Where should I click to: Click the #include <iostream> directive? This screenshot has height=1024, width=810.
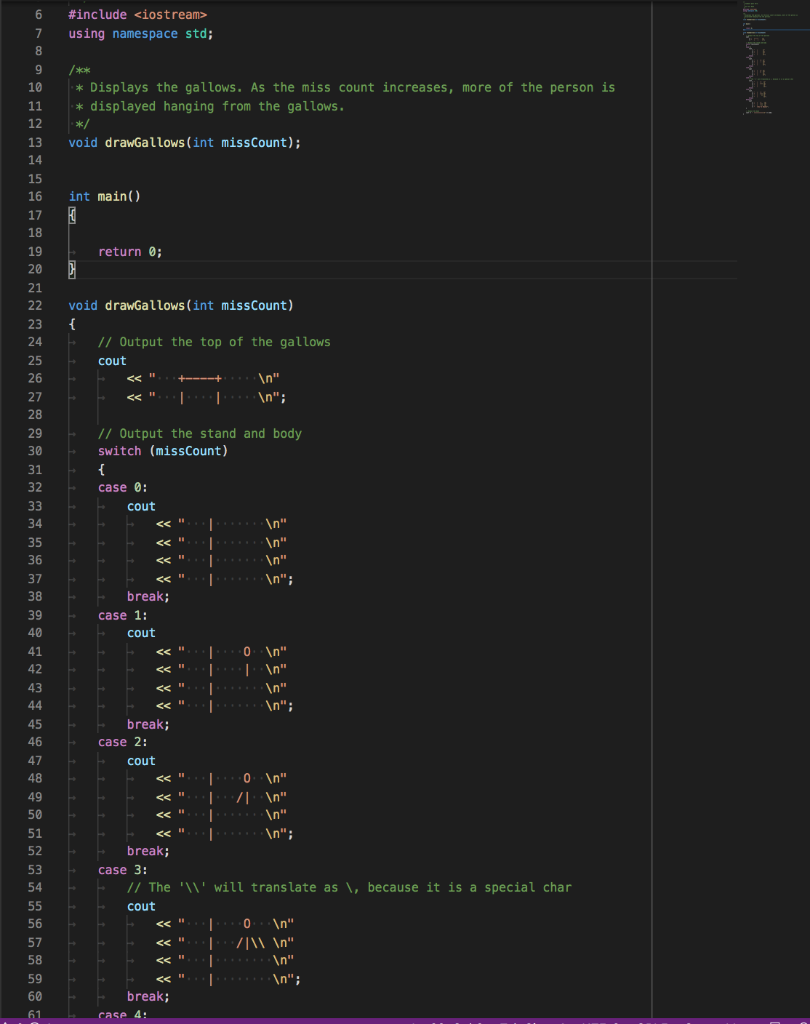(x=135, y=14)
